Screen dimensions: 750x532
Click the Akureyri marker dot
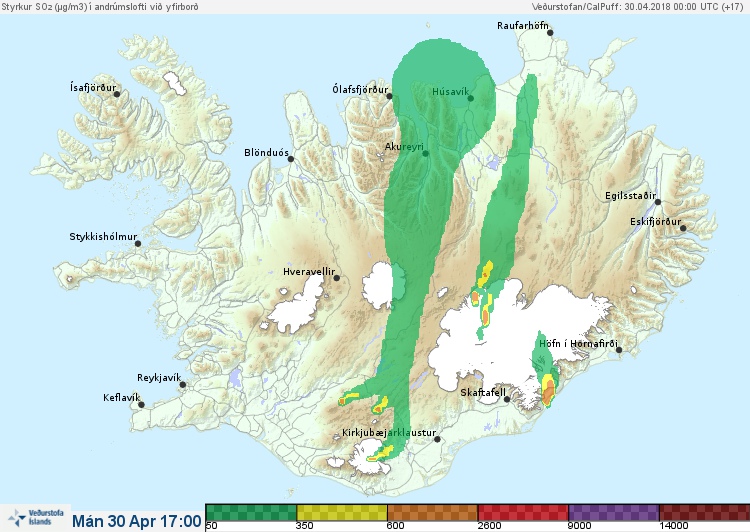[x=425, y=154]
